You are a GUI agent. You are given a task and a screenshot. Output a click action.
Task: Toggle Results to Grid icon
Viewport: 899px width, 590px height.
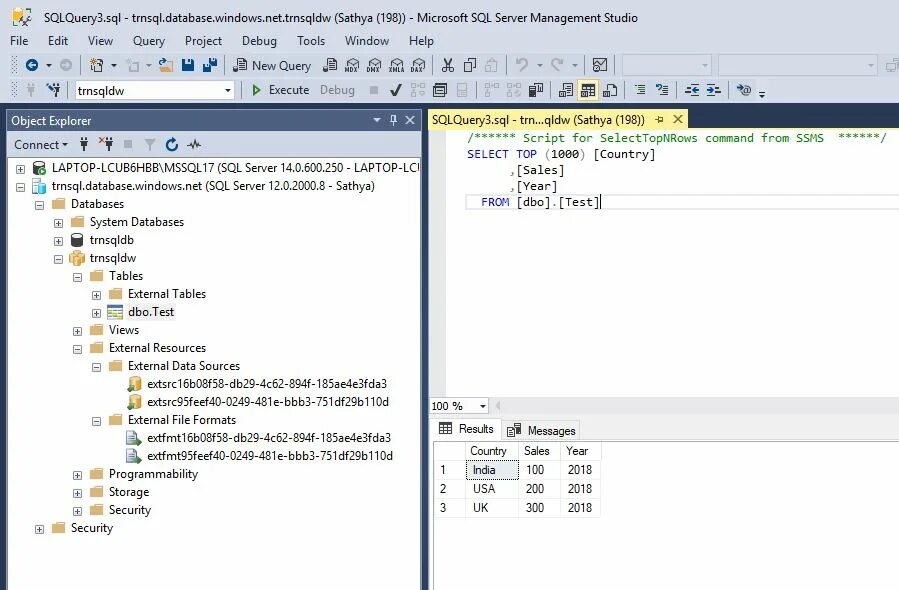pyautogui.click(x=588, y=90)
